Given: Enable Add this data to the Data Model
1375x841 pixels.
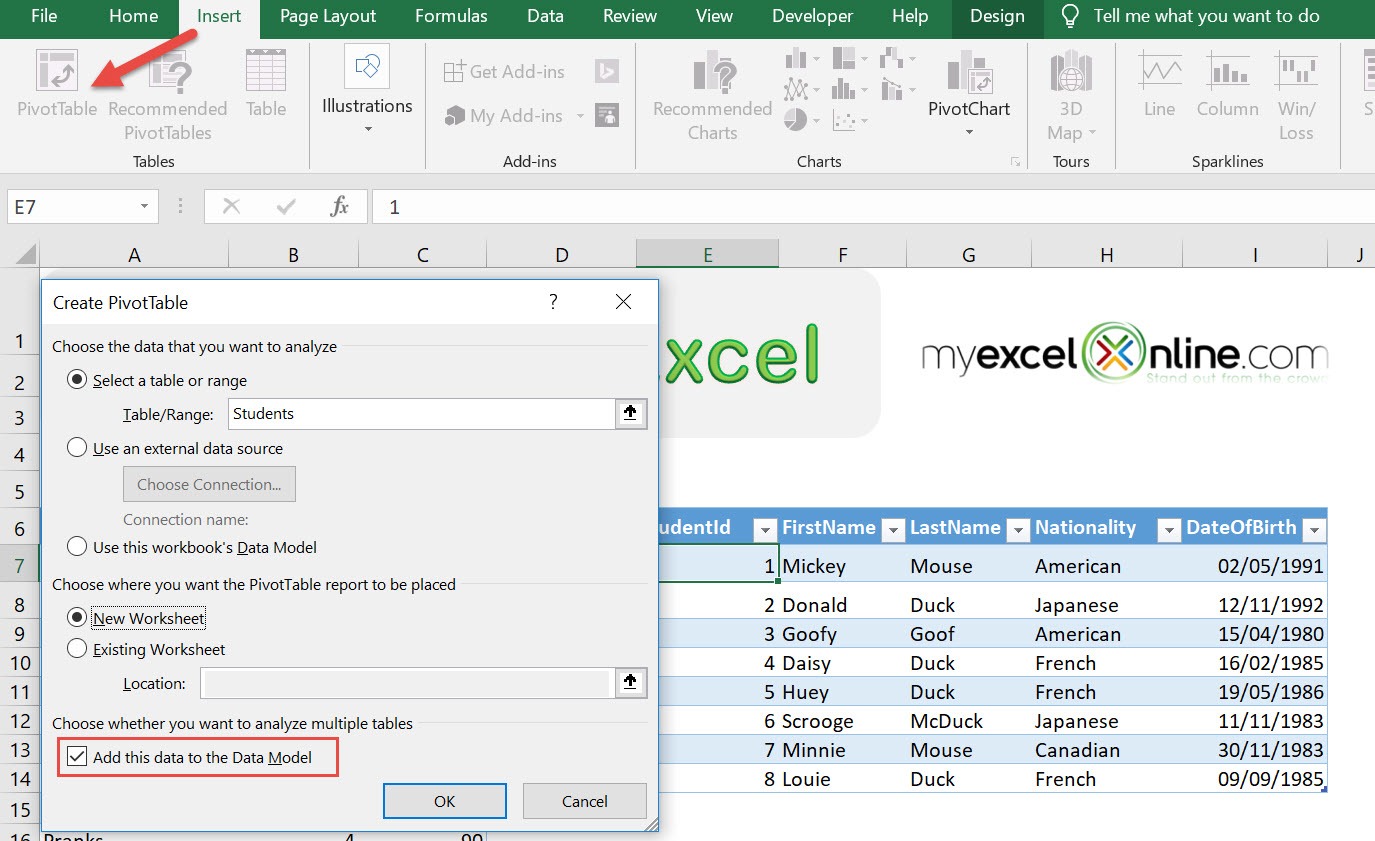Looking at the screenshot, I should 78,757.
